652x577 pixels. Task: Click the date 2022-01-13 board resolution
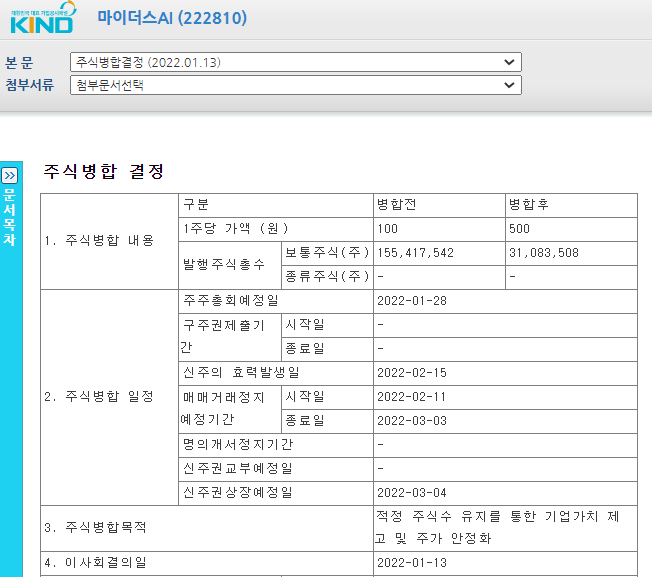click(412, 563)
